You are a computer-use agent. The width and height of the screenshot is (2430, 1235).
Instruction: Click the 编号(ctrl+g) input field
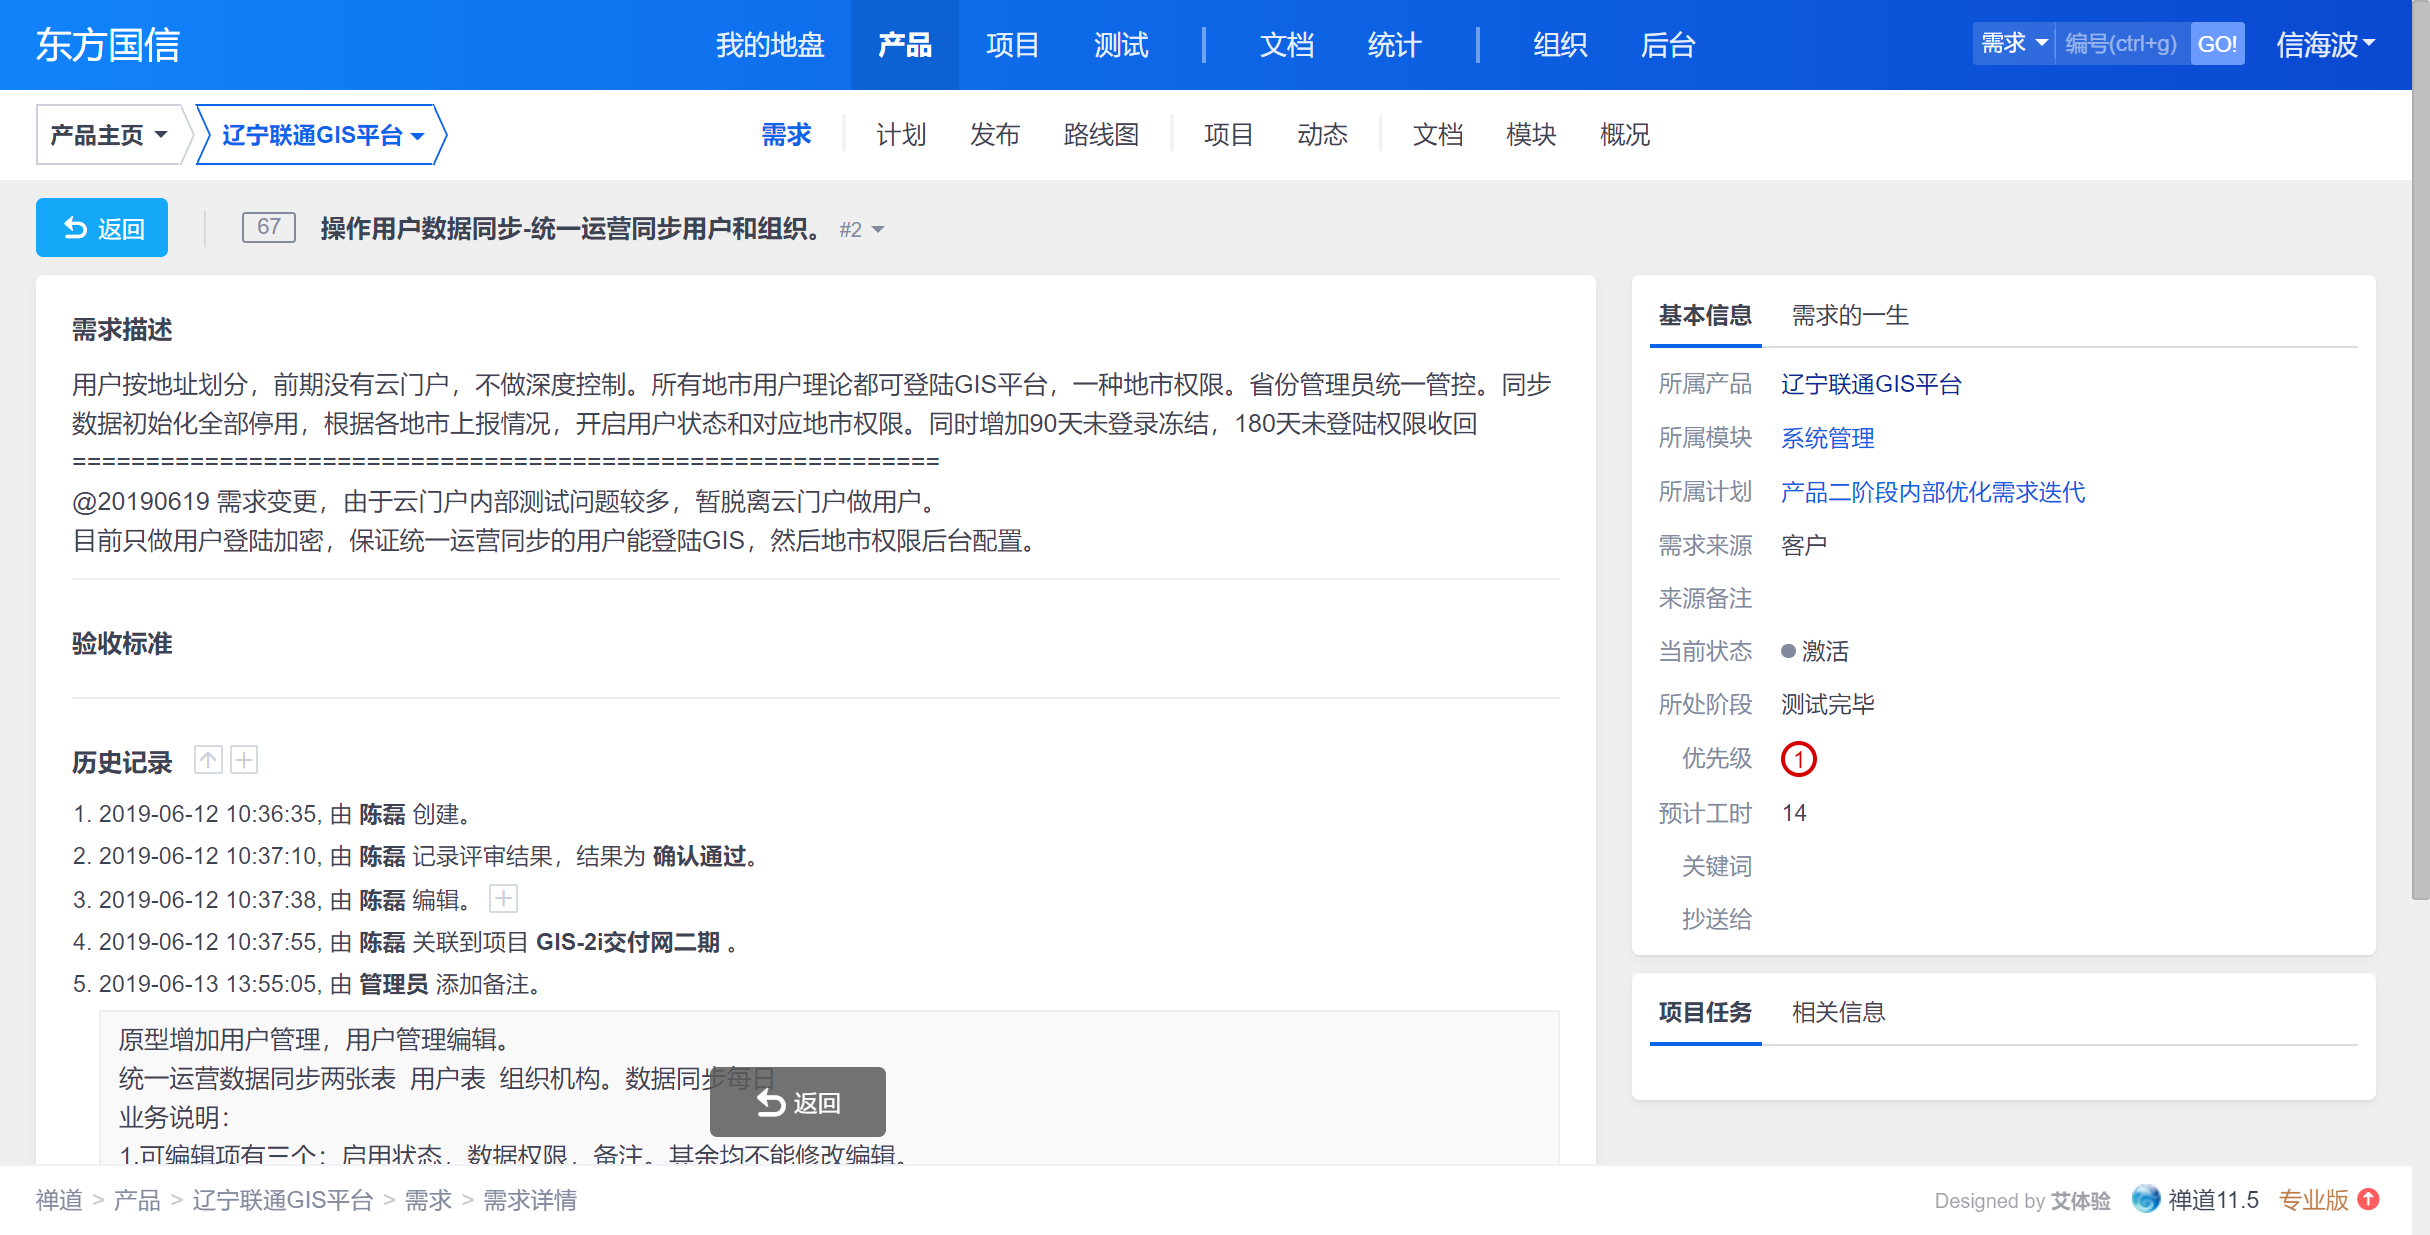tap(2121, 44)
